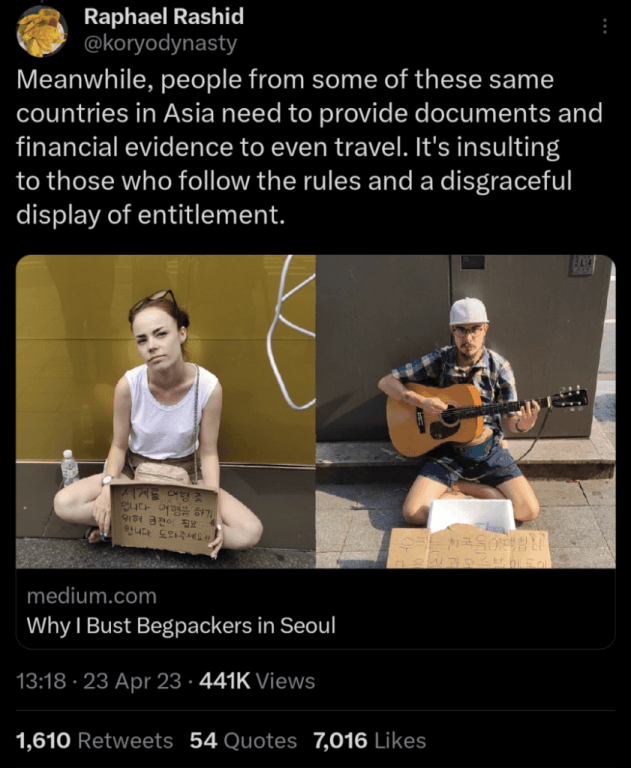Viewport: 631px width, 768px height.
Task: Open the 1,610 Retweets list
Action: [x=95, y=741]
